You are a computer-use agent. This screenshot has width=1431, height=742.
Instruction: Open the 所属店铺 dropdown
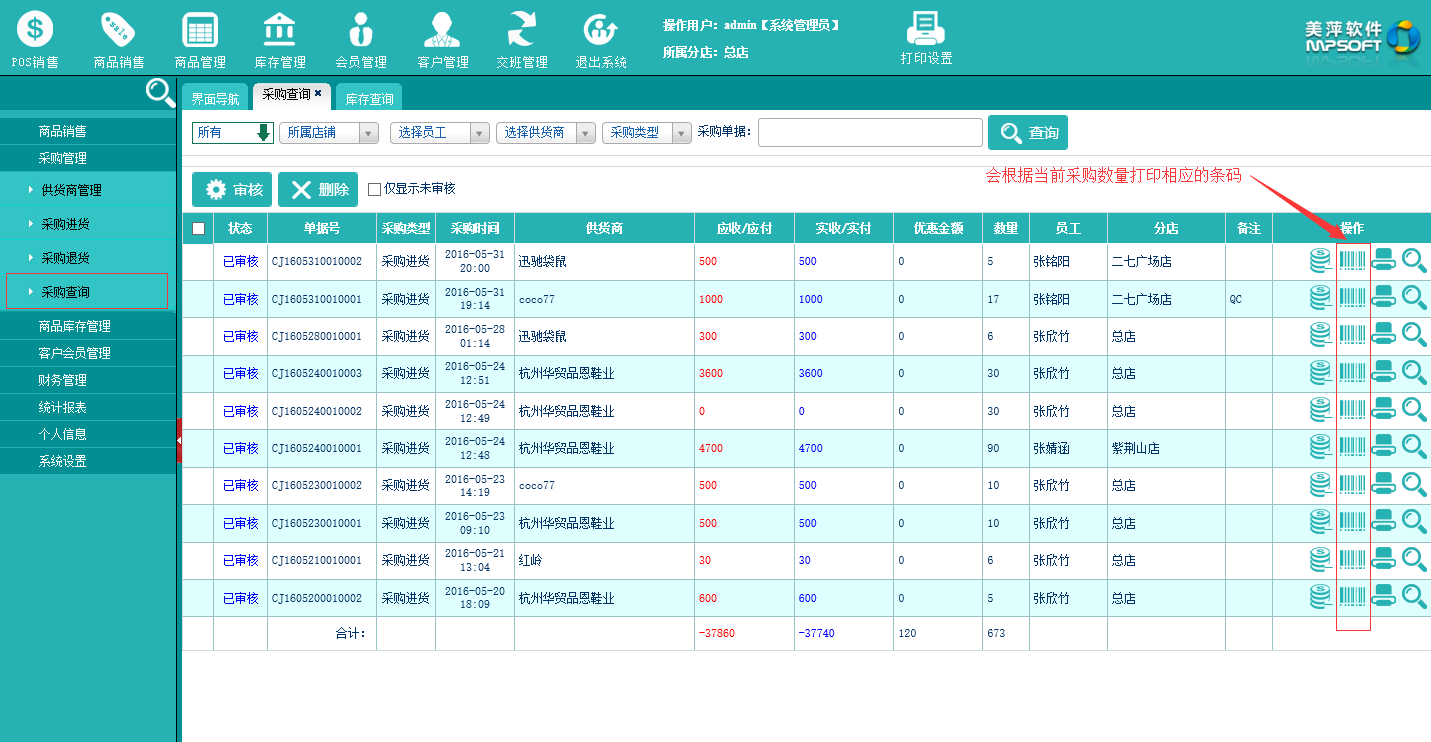(x=329, y=132)
